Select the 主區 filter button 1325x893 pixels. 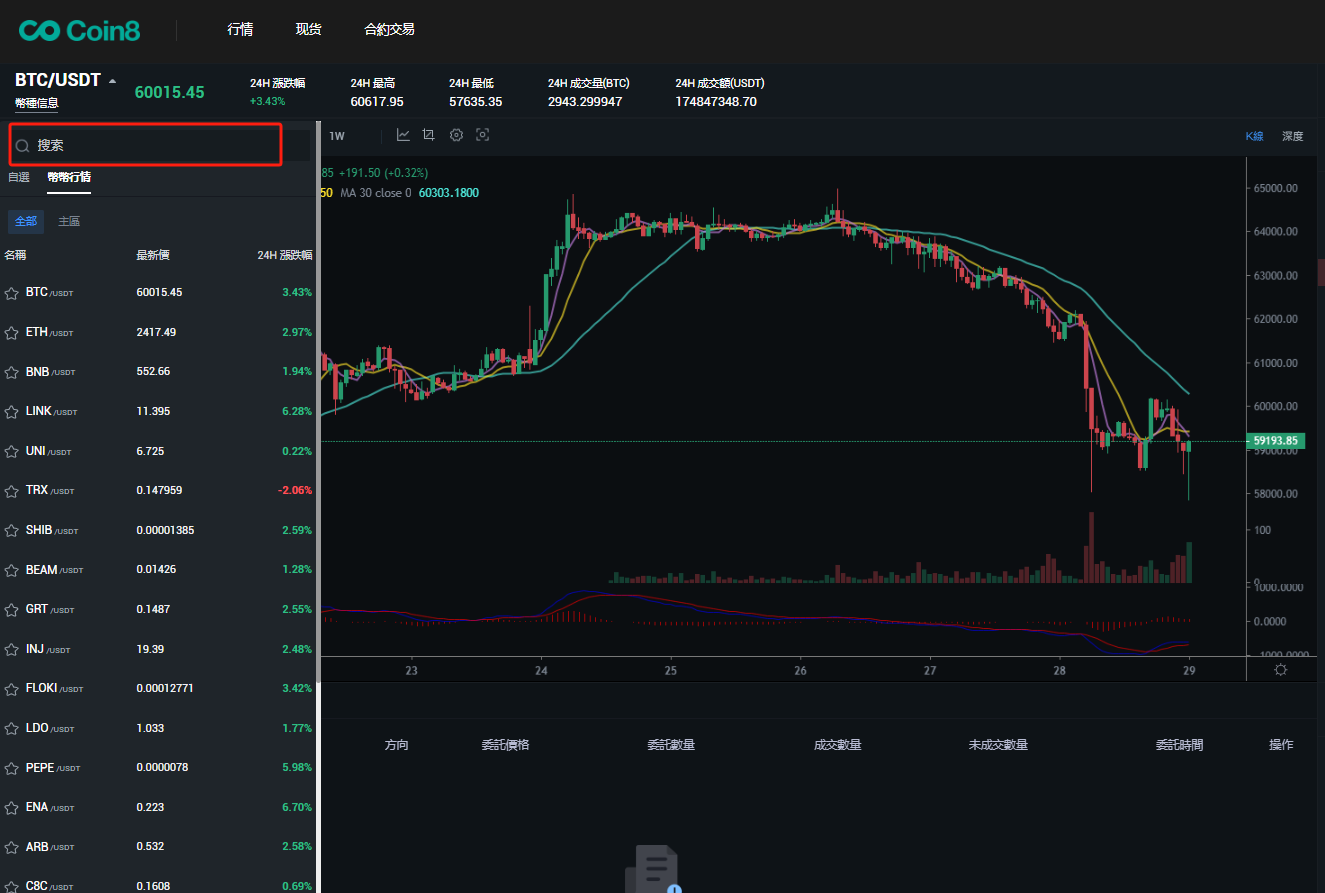[x=69, y=221]
